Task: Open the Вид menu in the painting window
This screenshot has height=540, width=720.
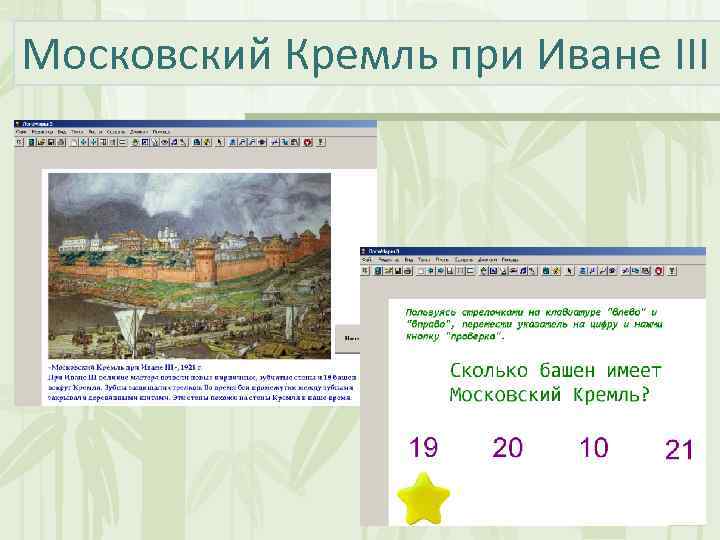Action: 62,132
